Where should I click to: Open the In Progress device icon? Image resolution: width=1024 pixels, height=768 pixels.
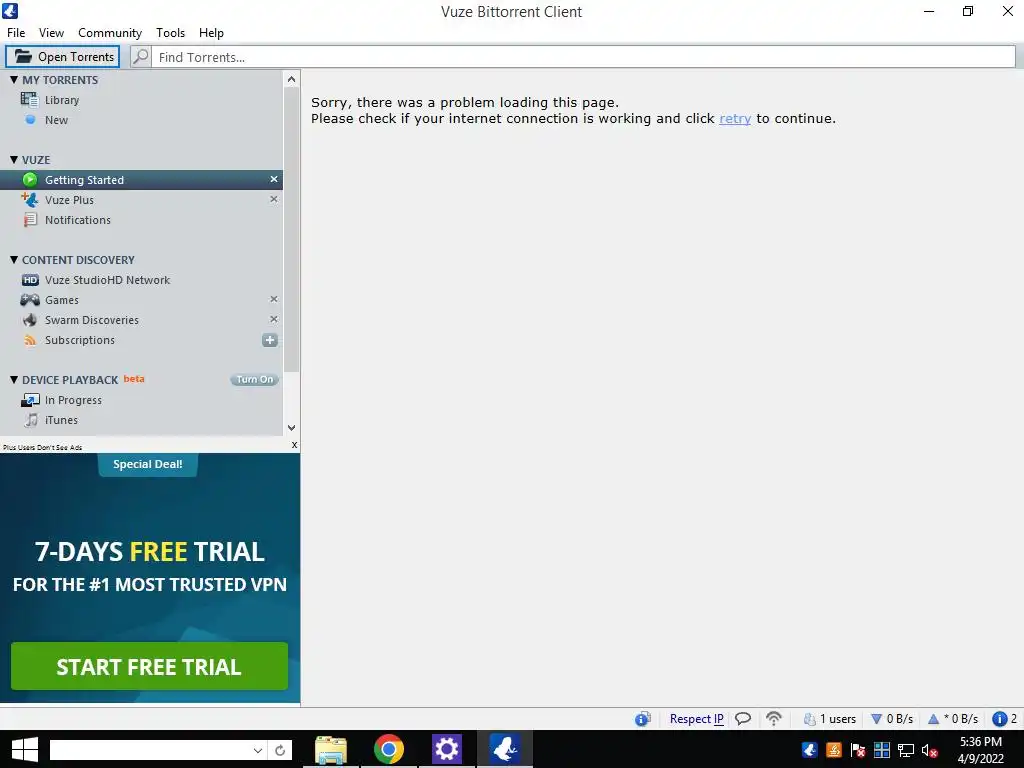coord(30,400)
